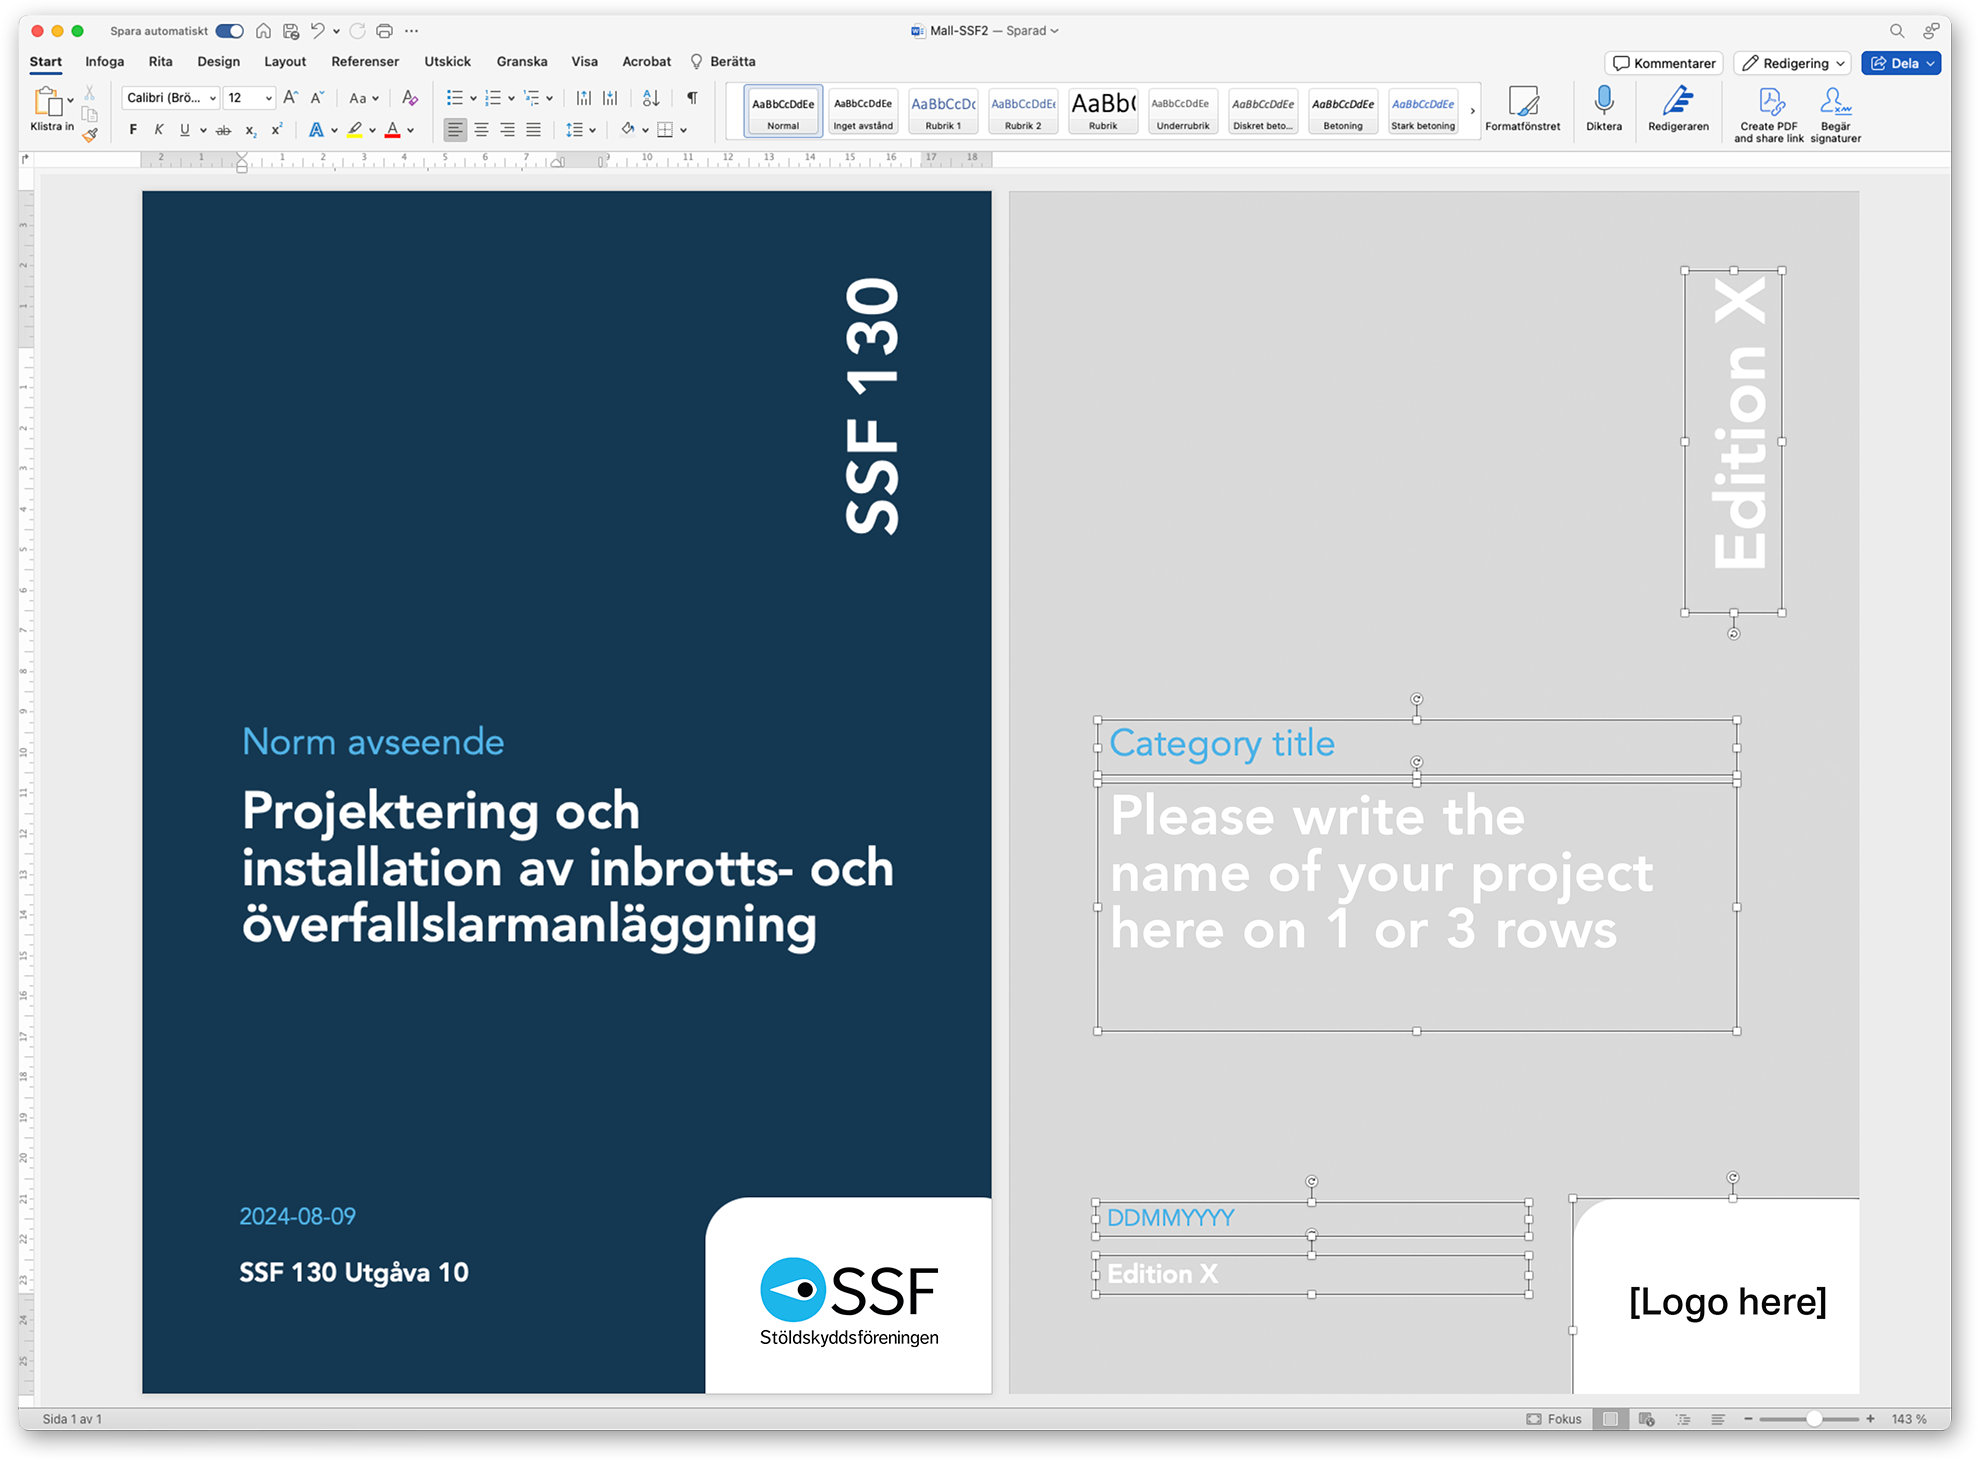
Task: Show paragraph marks with pilcrow icon
Action: click(692, 98)
